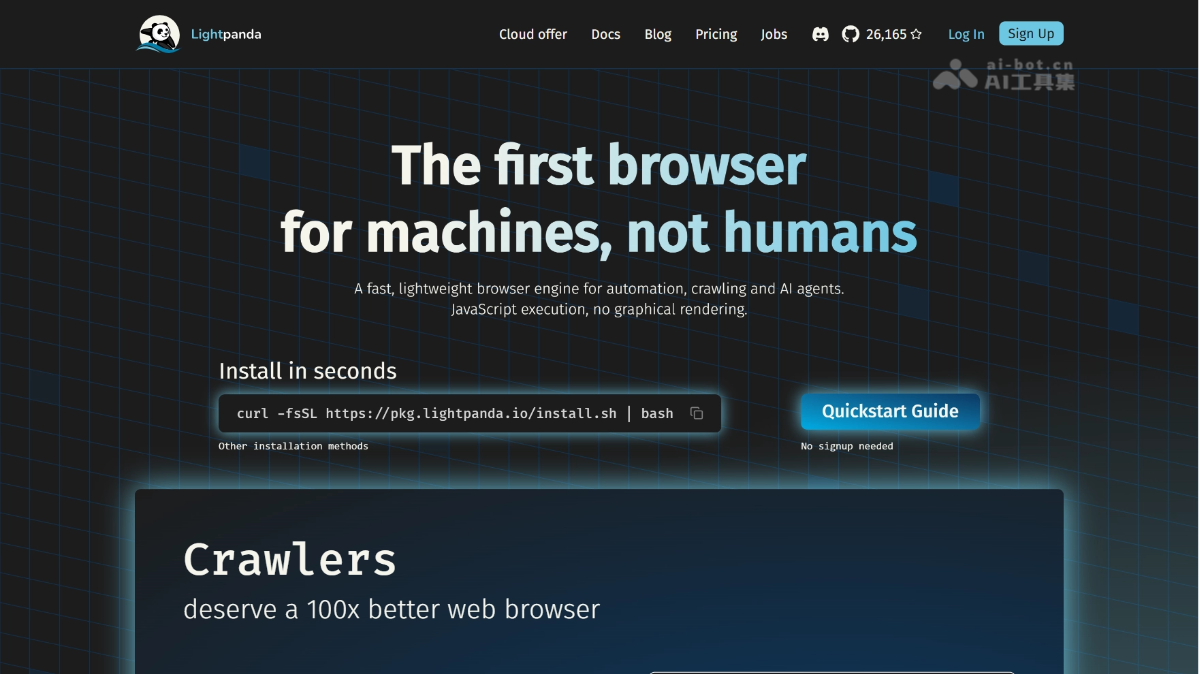Click the 'The first browser' headline
The width and height of the screenshot is (1200, 675).
click(x=598, y=165)
